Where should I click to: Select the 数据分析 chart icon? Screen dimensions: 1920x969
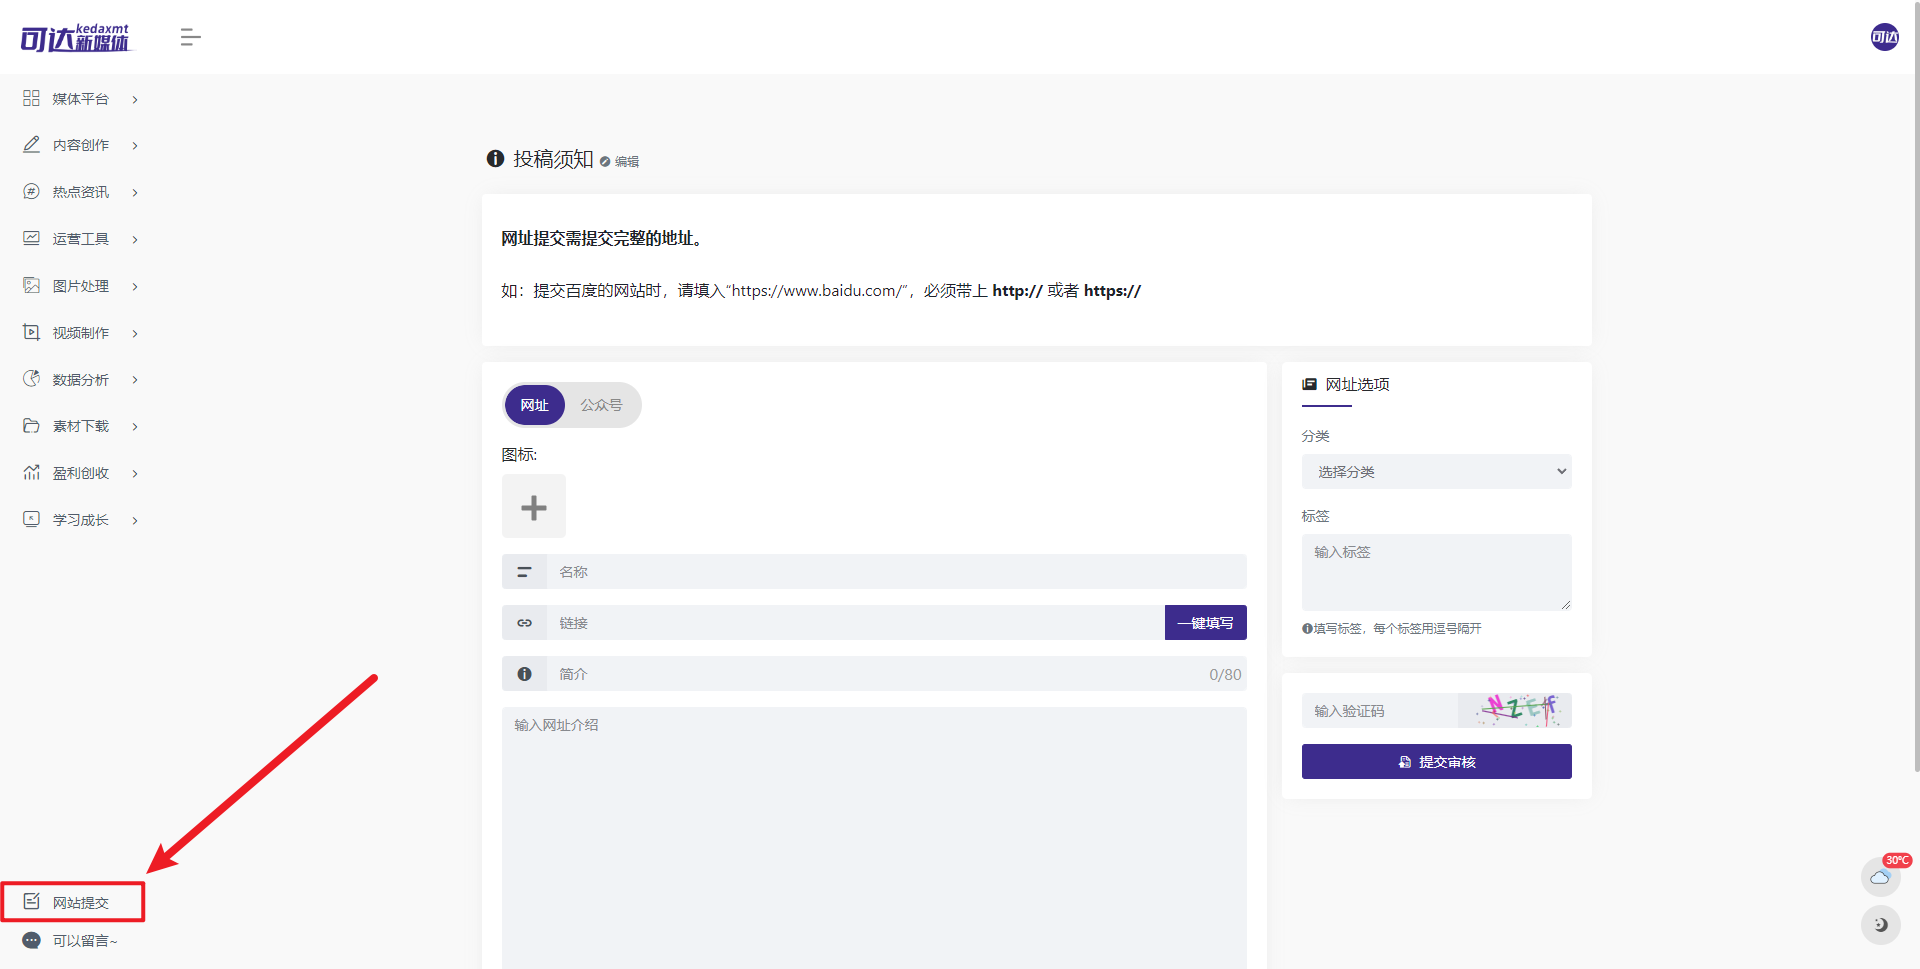click(30, 379)
